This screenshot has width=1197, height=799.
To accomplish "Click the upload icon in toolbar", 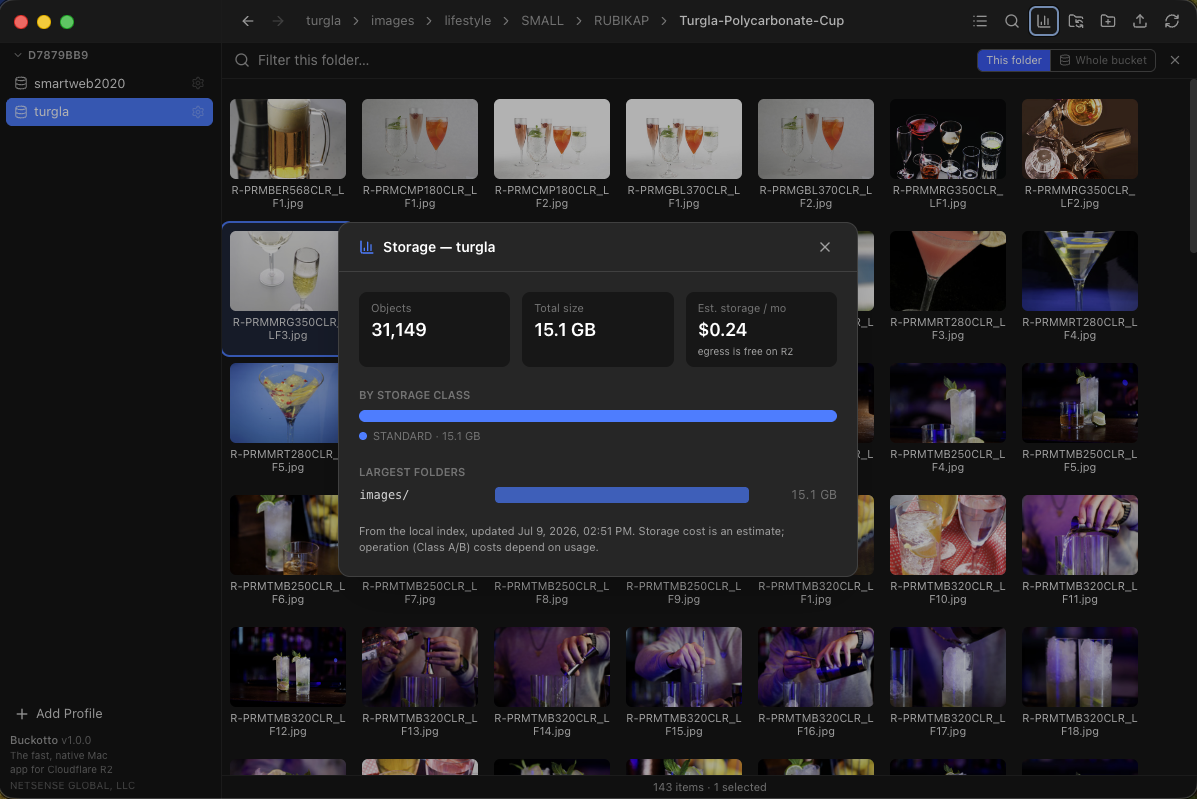I will coord(1140,21).
